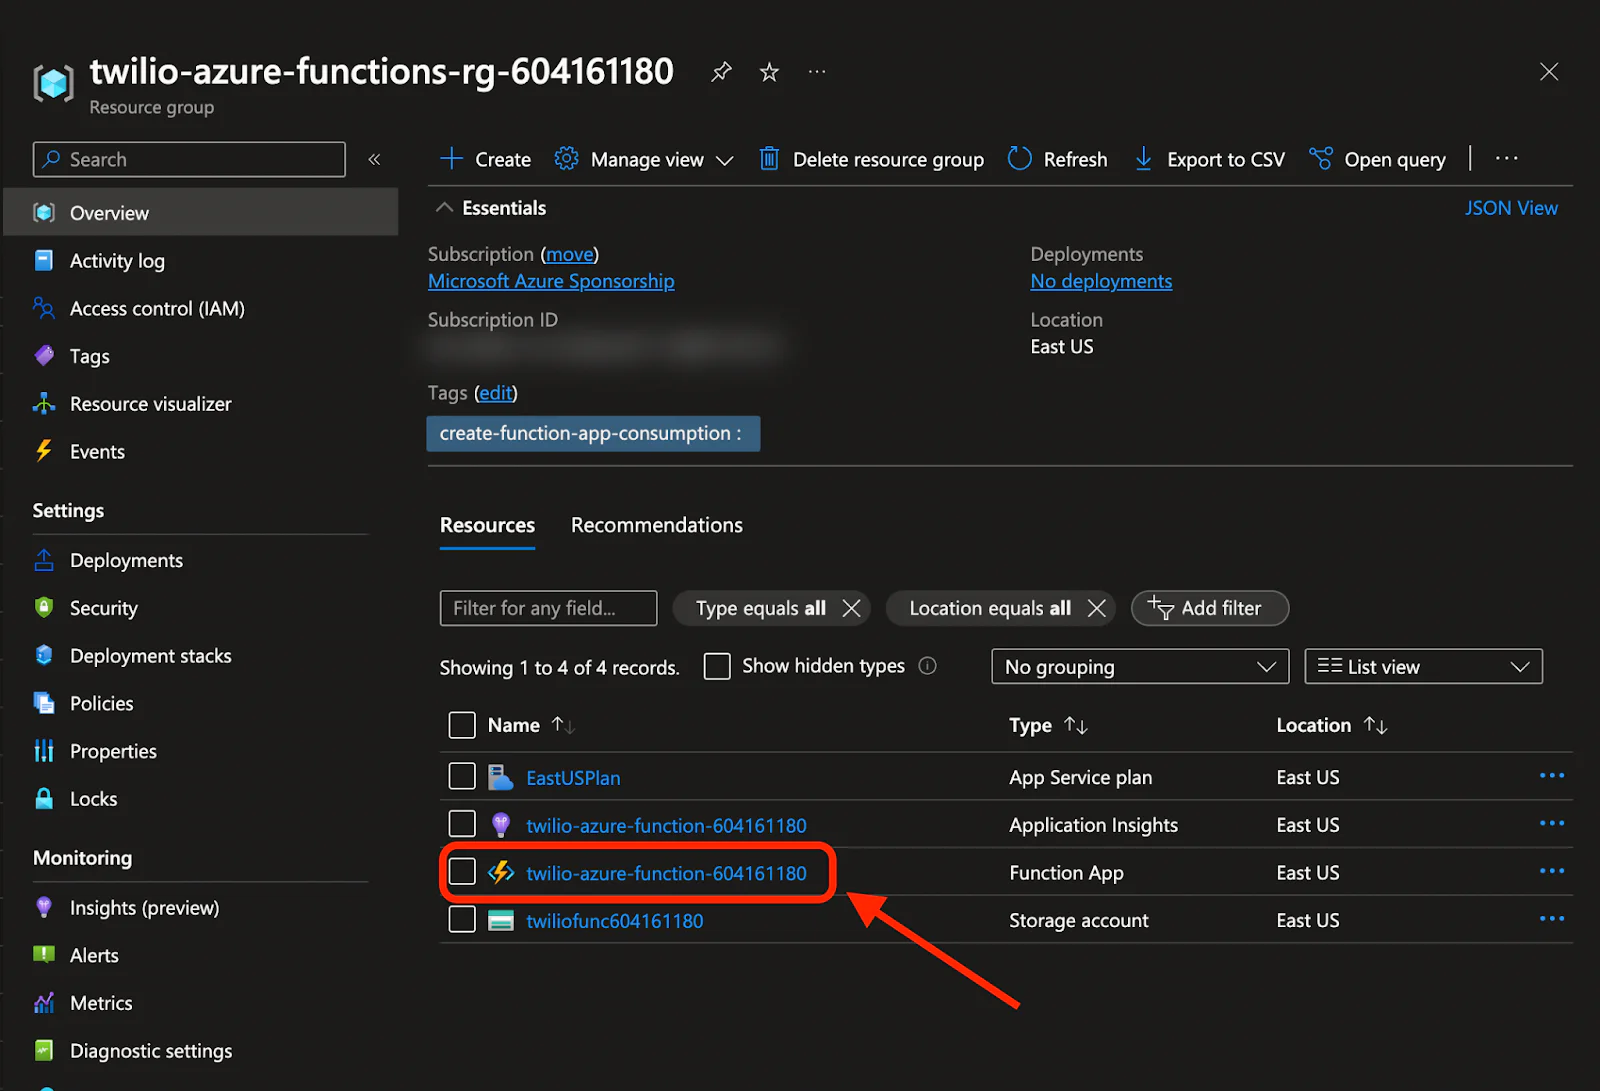Image resolution: width=1600 pixels, height=1091 pixels.
Task: Collapse the sidebar with the double chevron
Action: point(374,159)
